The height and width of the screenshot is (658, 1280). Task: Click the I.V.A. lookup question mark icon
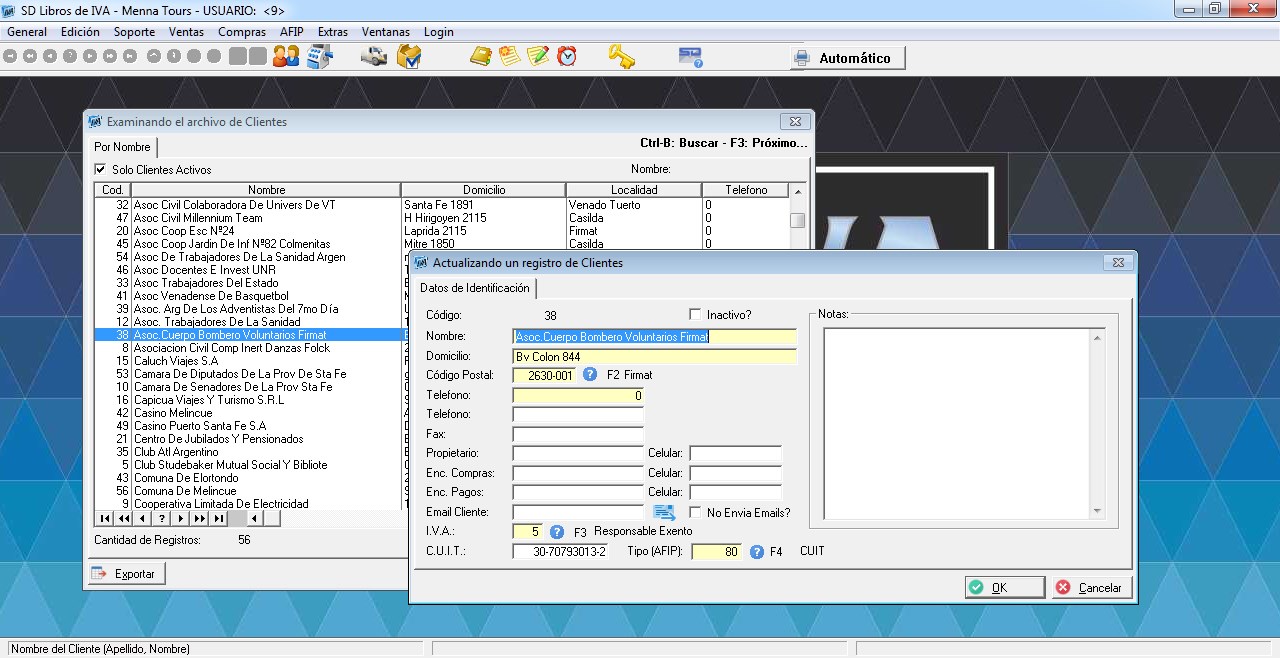(557, 532)
